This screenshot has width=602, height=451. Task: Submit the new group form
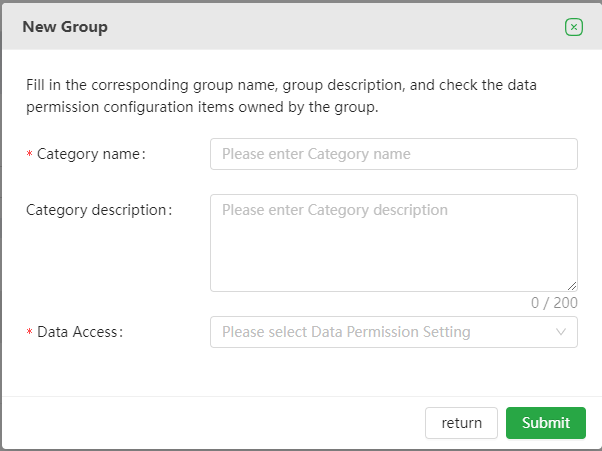(546, 423)
